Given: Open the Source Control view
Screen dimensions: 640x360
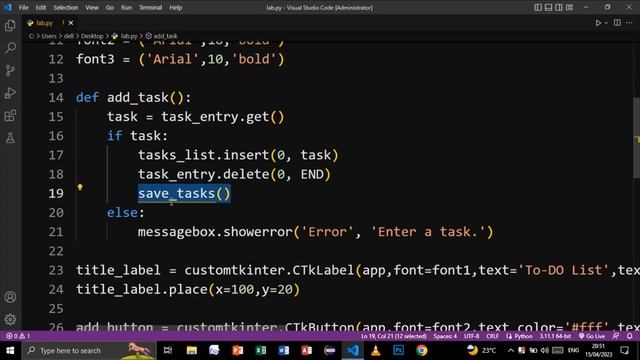Looking at the screenshot, I should (x=10, y=70).
